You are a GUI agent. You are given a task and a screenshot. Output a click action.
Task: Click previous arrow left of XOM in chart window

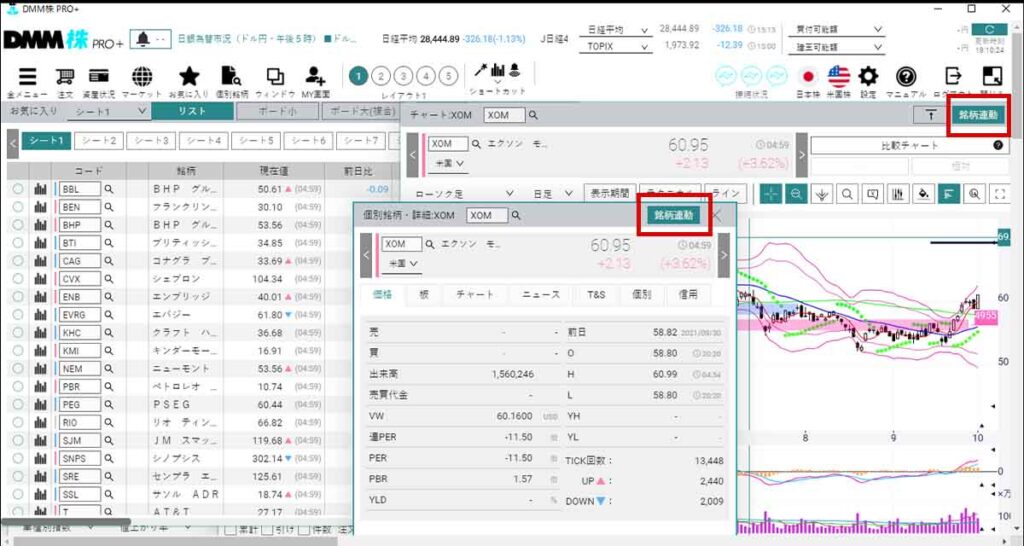coord(412,155)
